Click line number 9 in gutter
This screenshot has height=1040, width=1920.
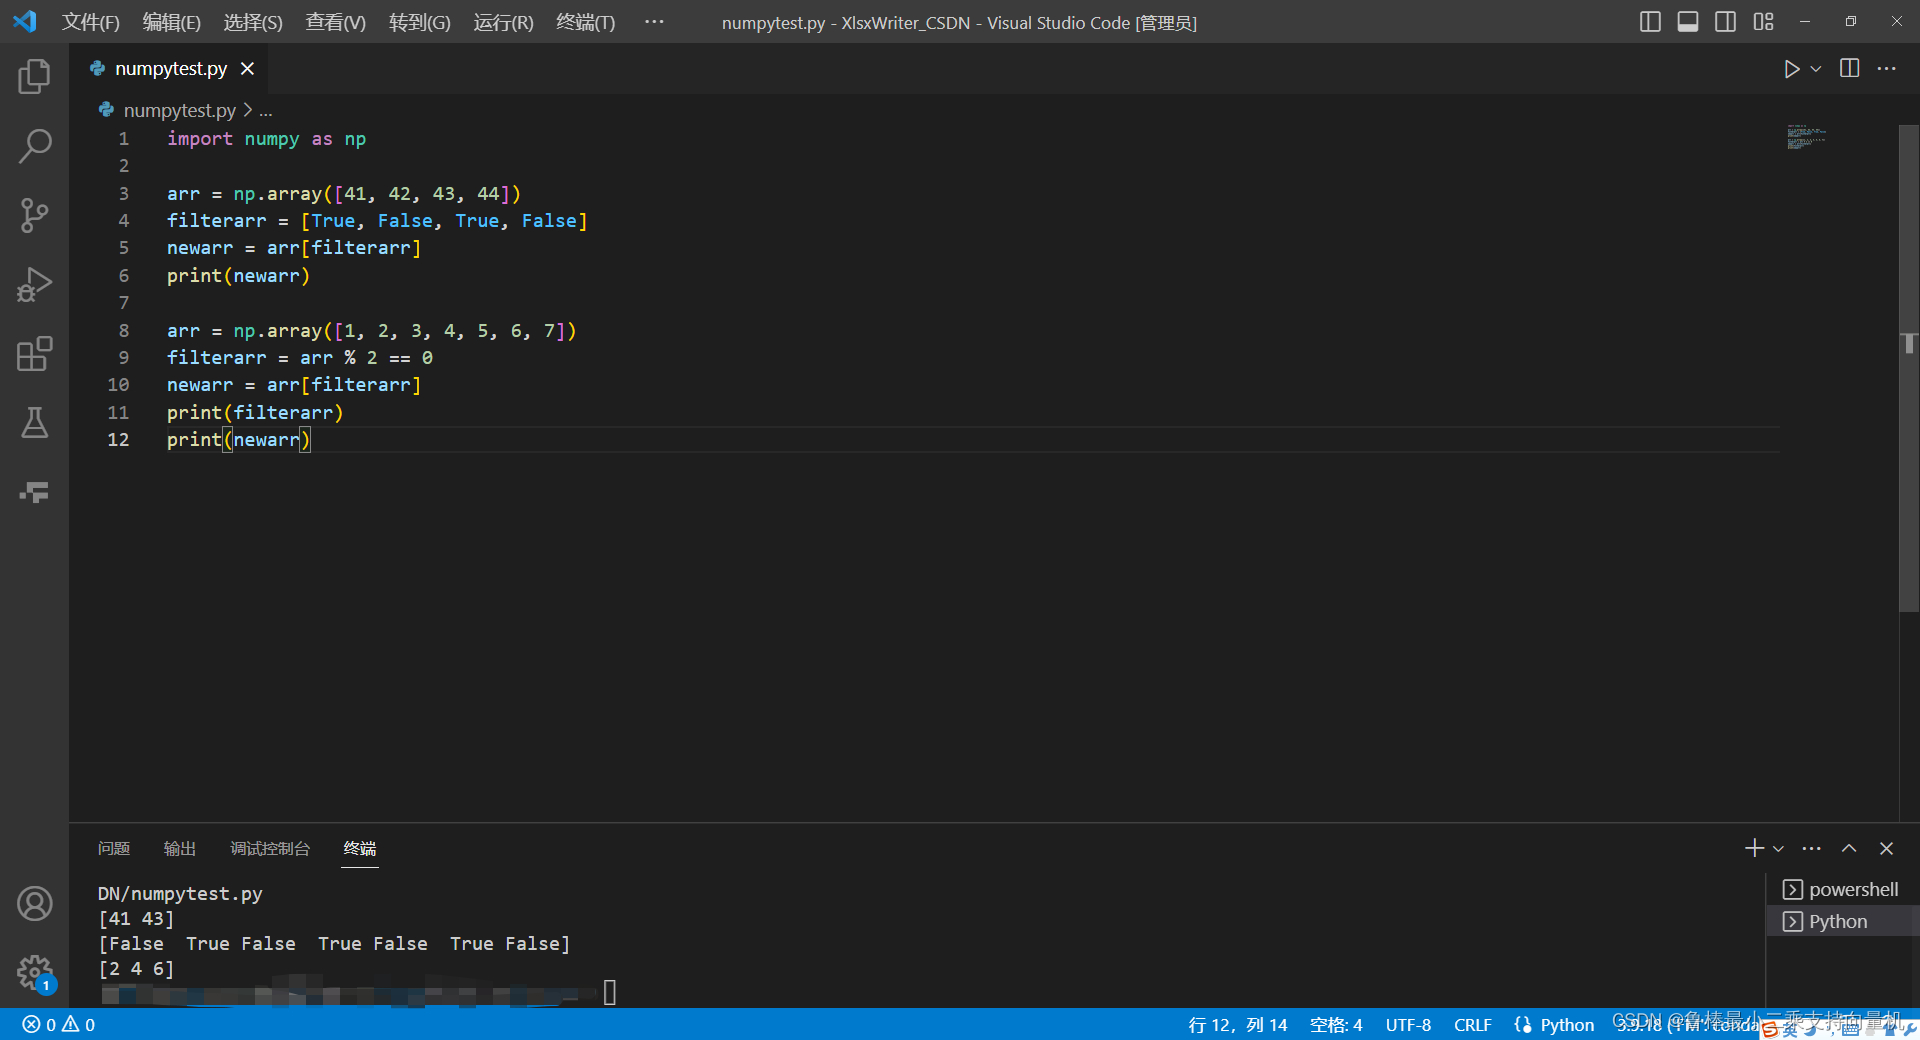point(124,357)
